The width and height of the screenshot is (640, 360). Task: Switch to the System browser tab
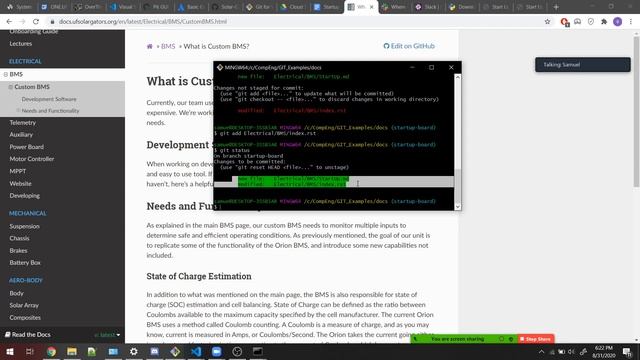[20, 7]
